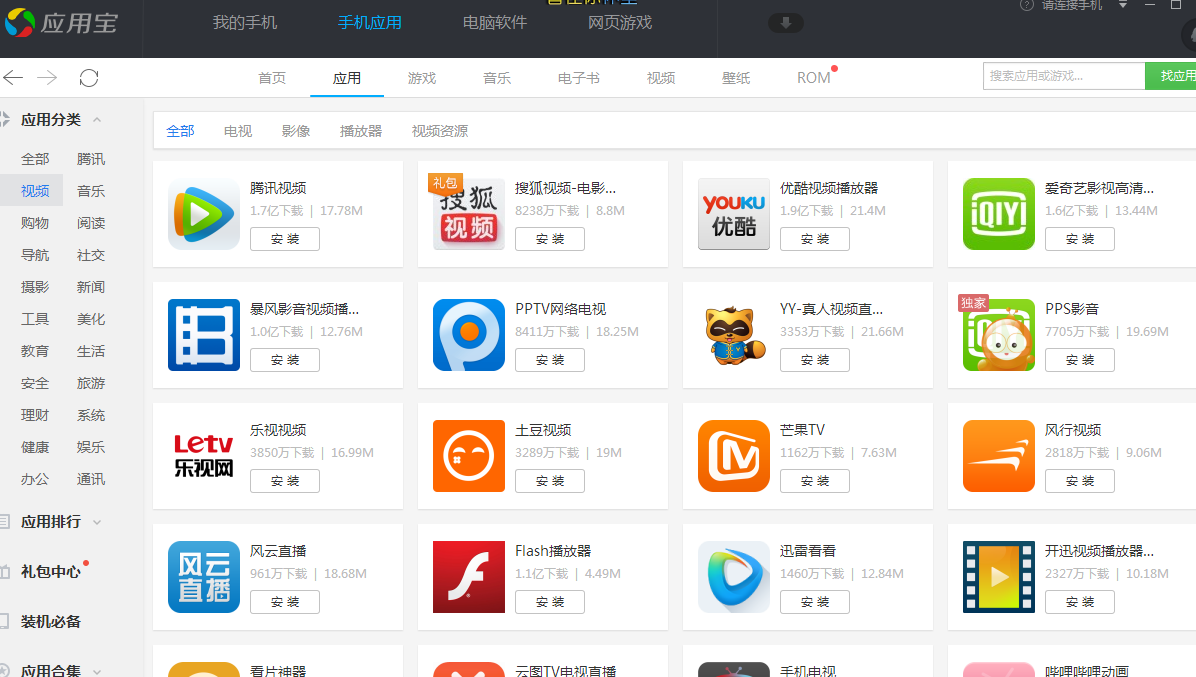Screen dimensions: 1196x677
Task: Open 迅雷看看 app icon
Action: coord(734,577)
